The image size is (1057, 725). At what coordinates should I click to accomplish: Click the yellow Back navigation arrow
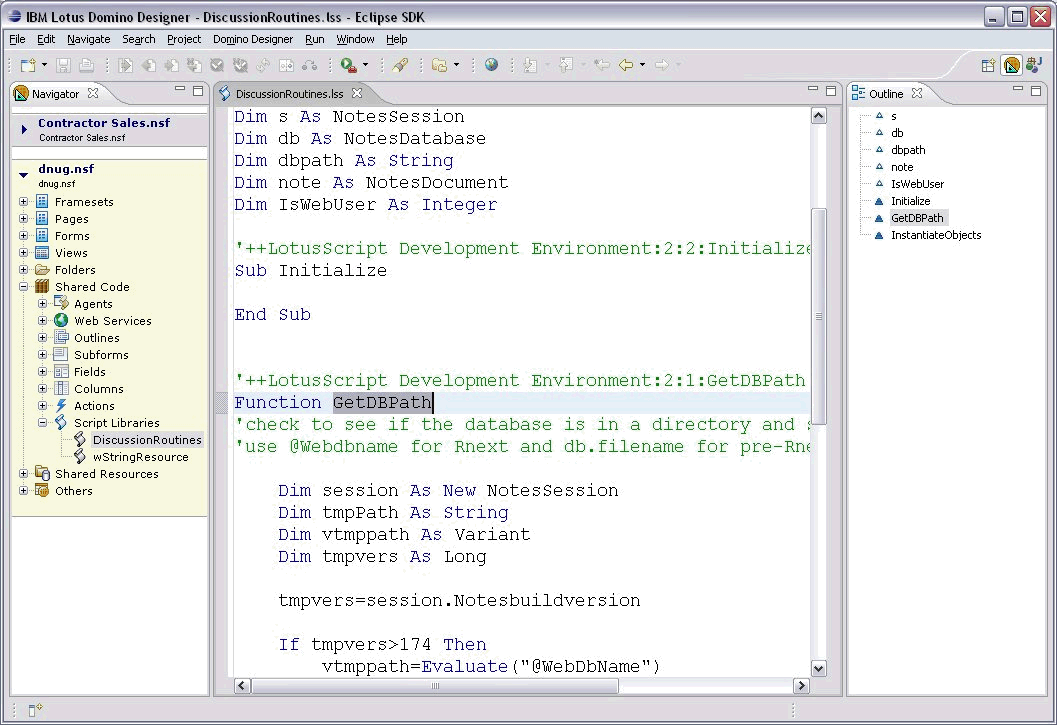point(626,65)
